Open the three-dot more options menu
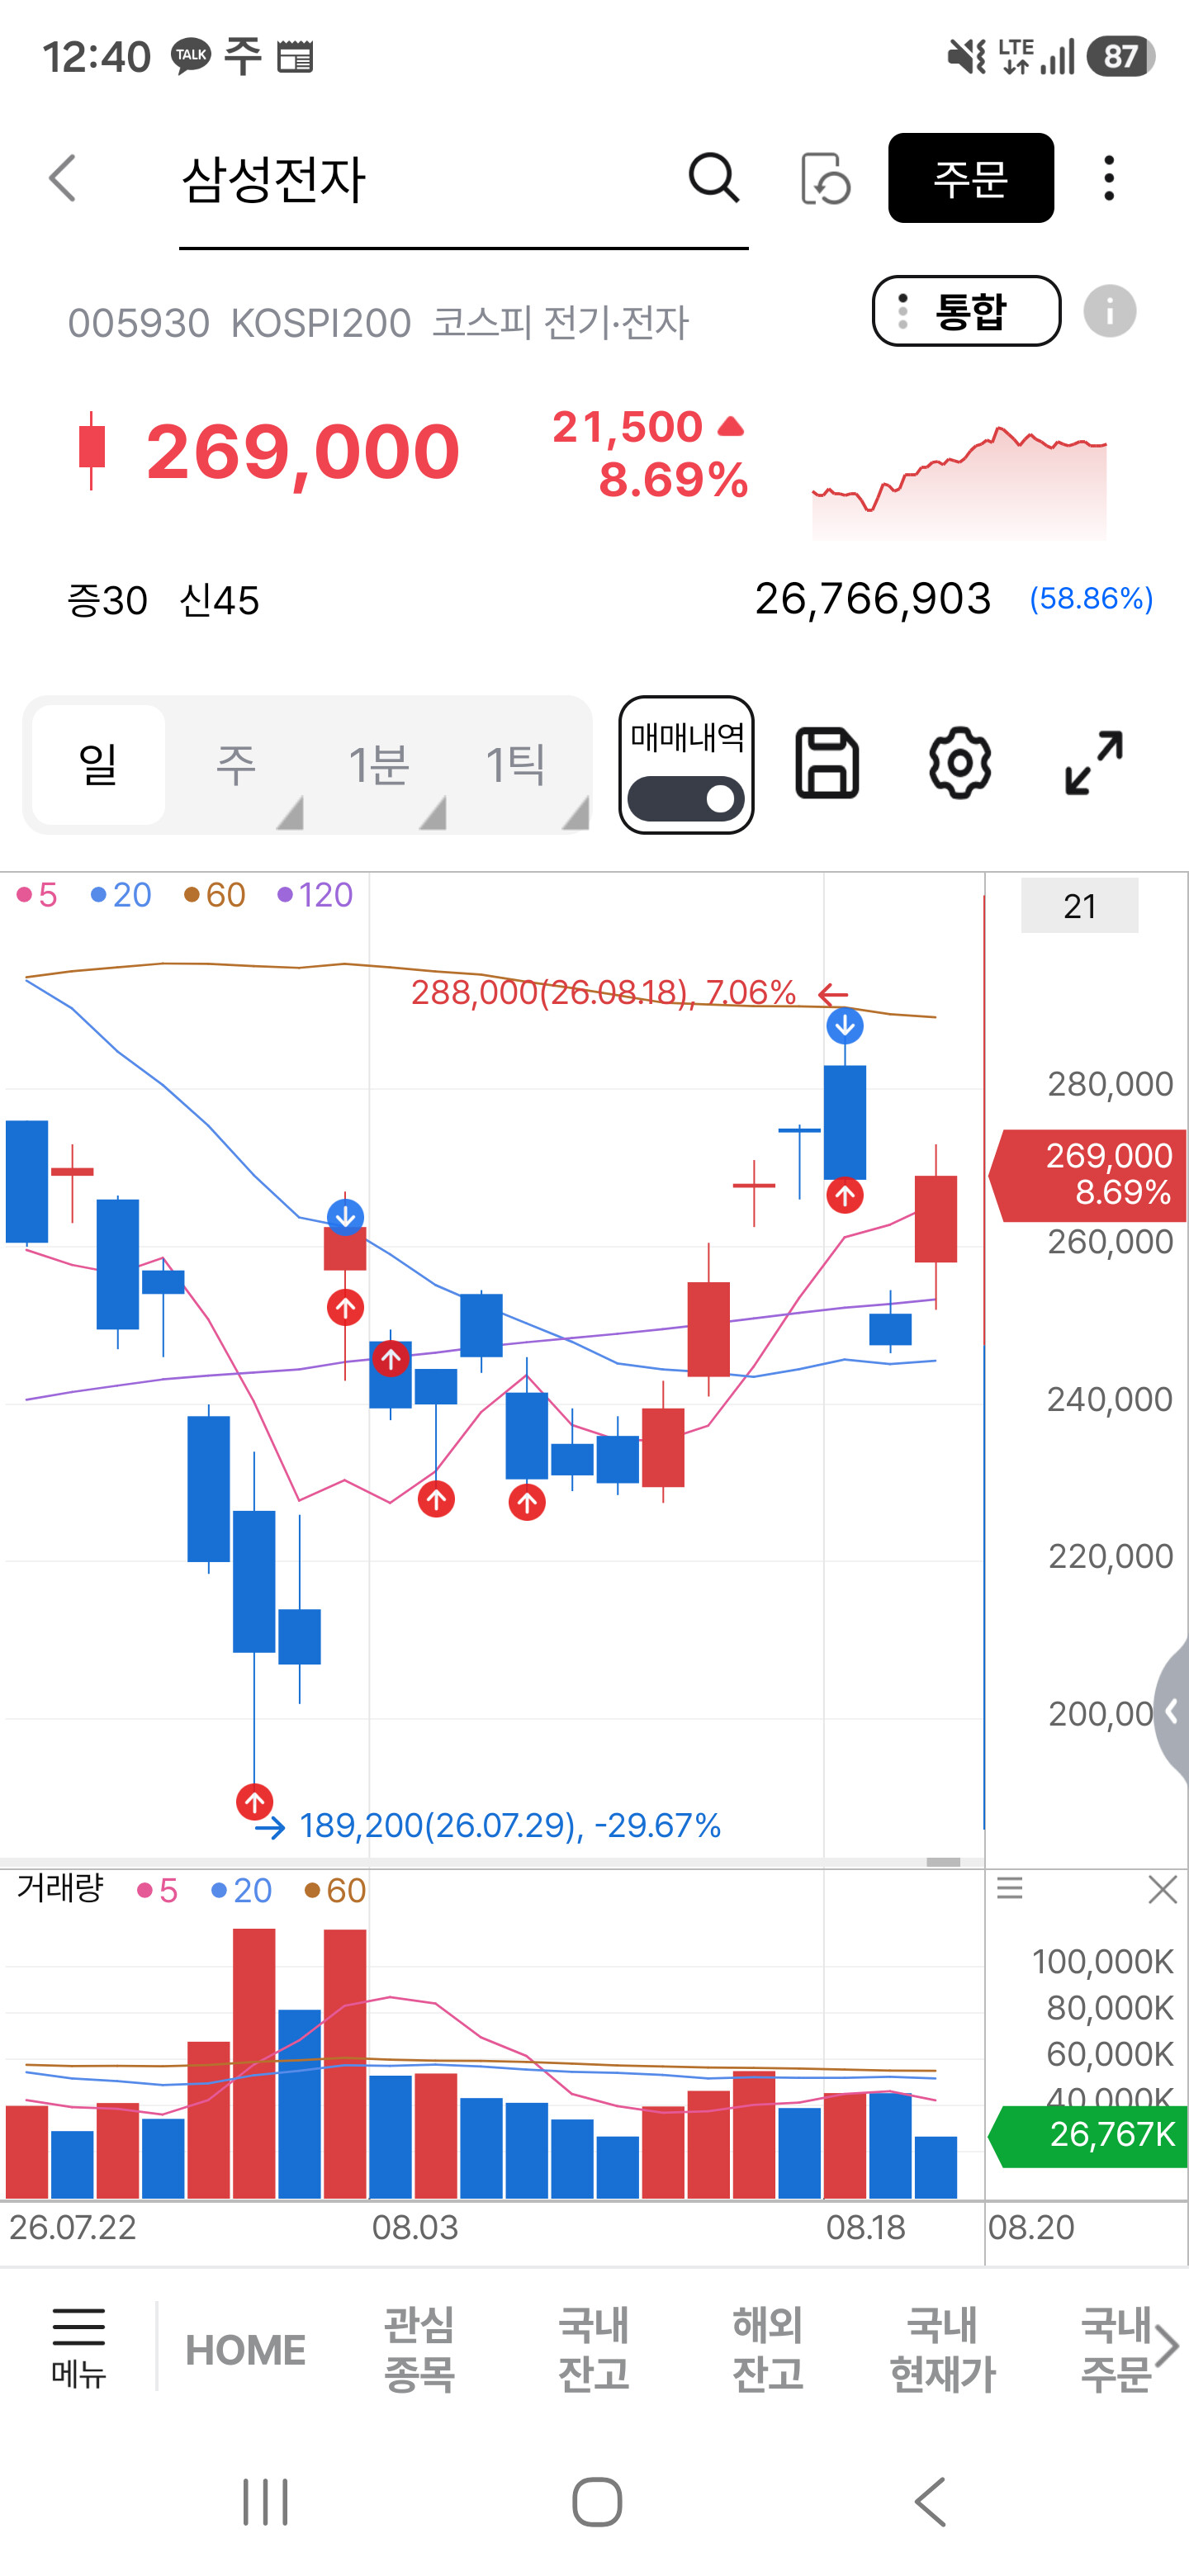The width and height of the screenshot is (1189, 2576). point(1108,178)
